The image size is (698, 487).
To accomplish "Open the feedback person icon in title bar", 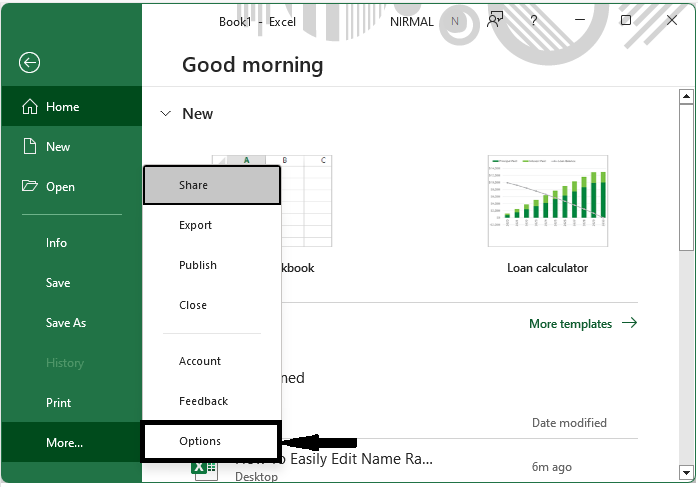I will (495, 20).
